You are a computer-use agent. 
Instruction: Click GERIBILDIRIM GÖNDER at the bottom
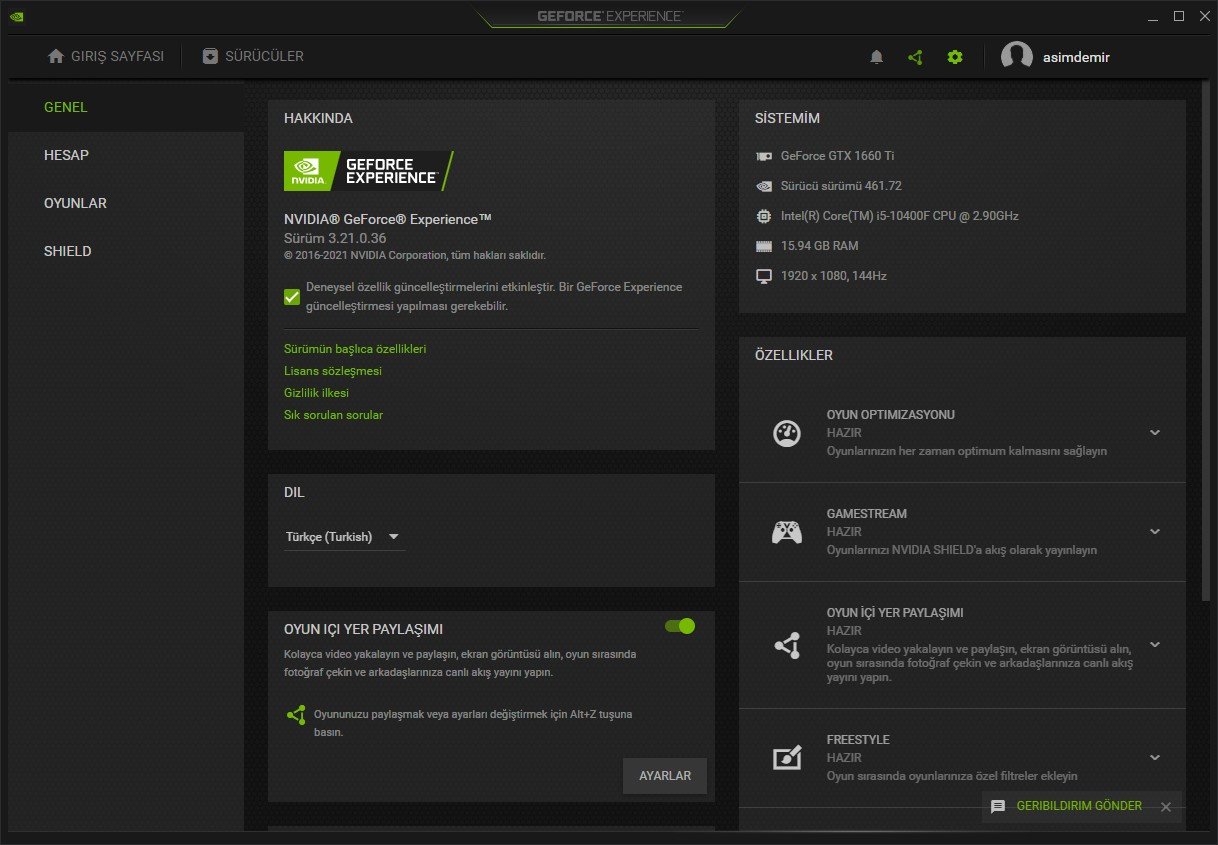pos(1078,806)
